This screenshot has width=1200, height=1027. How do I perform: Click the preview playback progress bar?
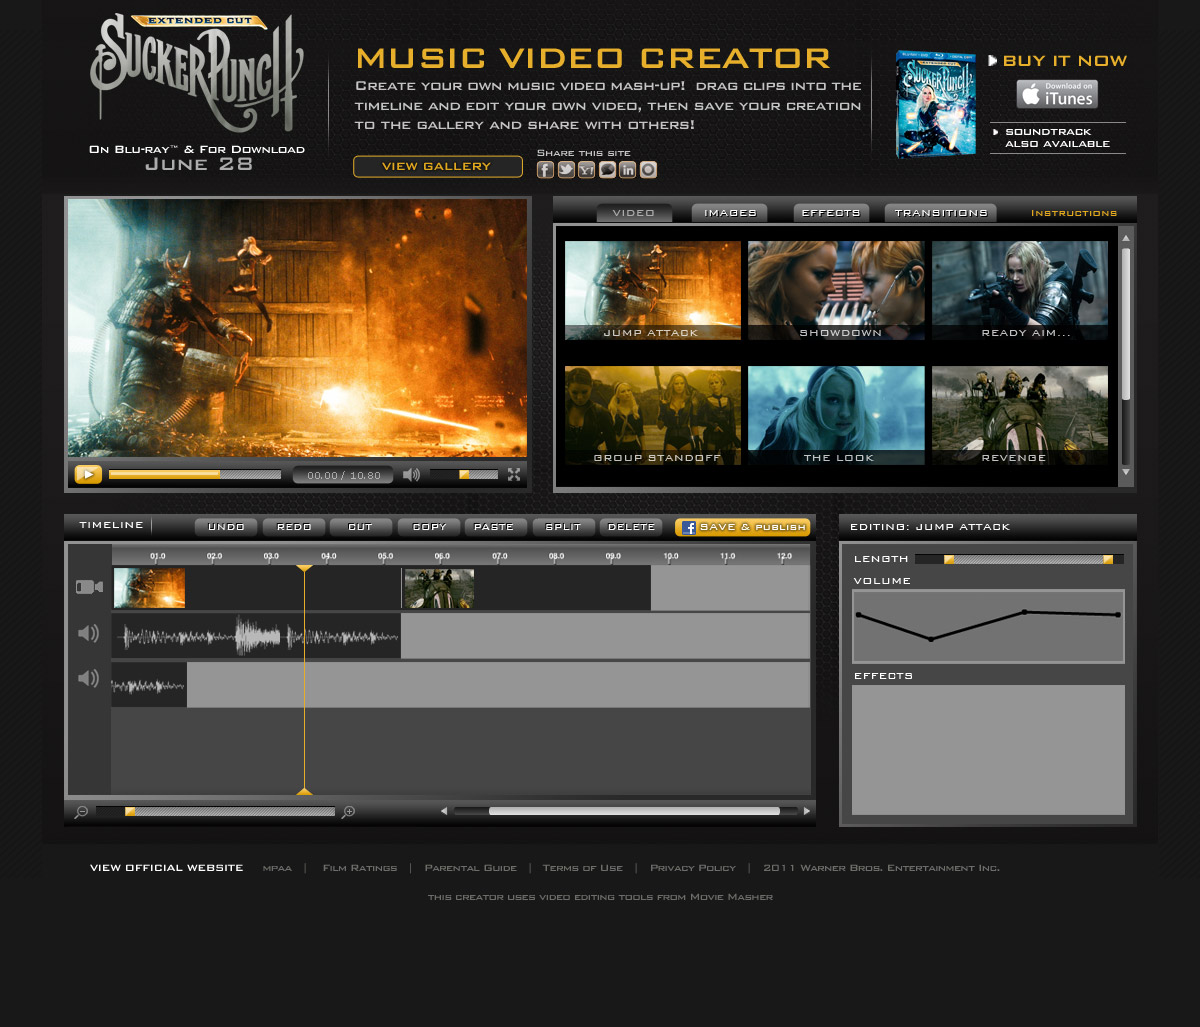pos(195,475)
